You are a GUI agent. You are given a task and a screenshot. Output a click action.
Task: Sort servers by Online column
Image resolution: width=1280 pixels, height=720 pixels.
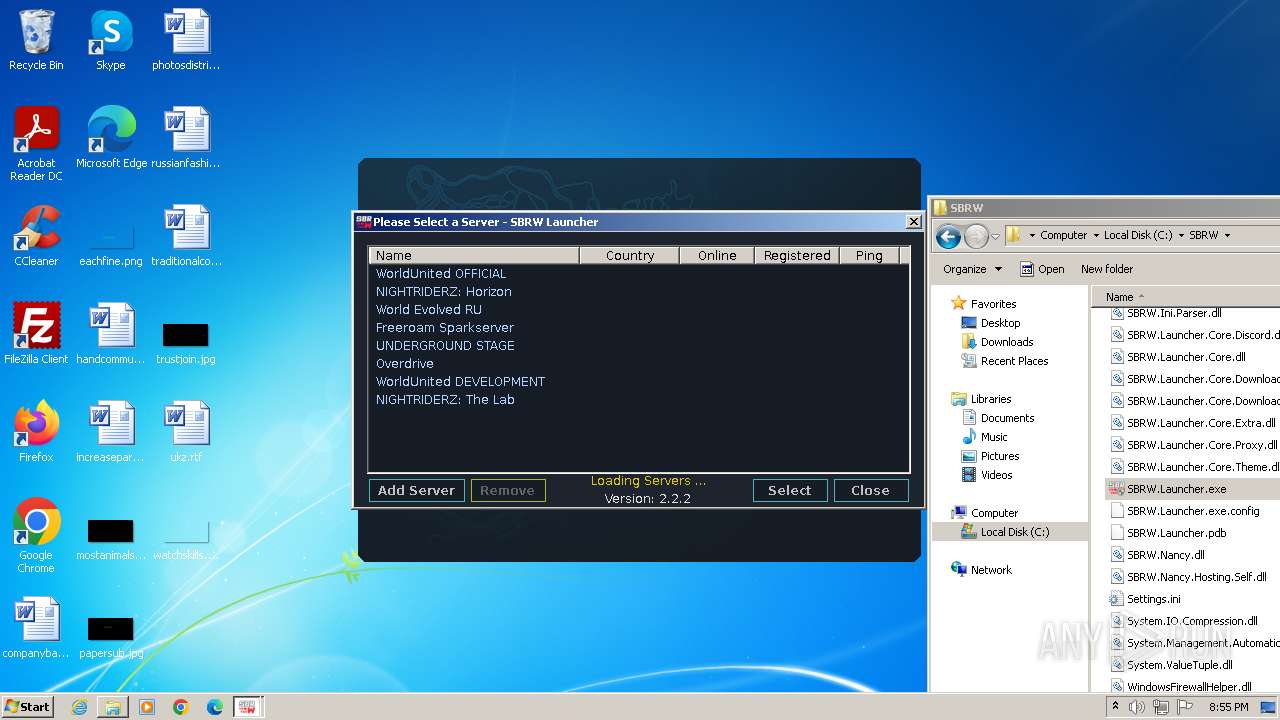(x=717, y=255)
